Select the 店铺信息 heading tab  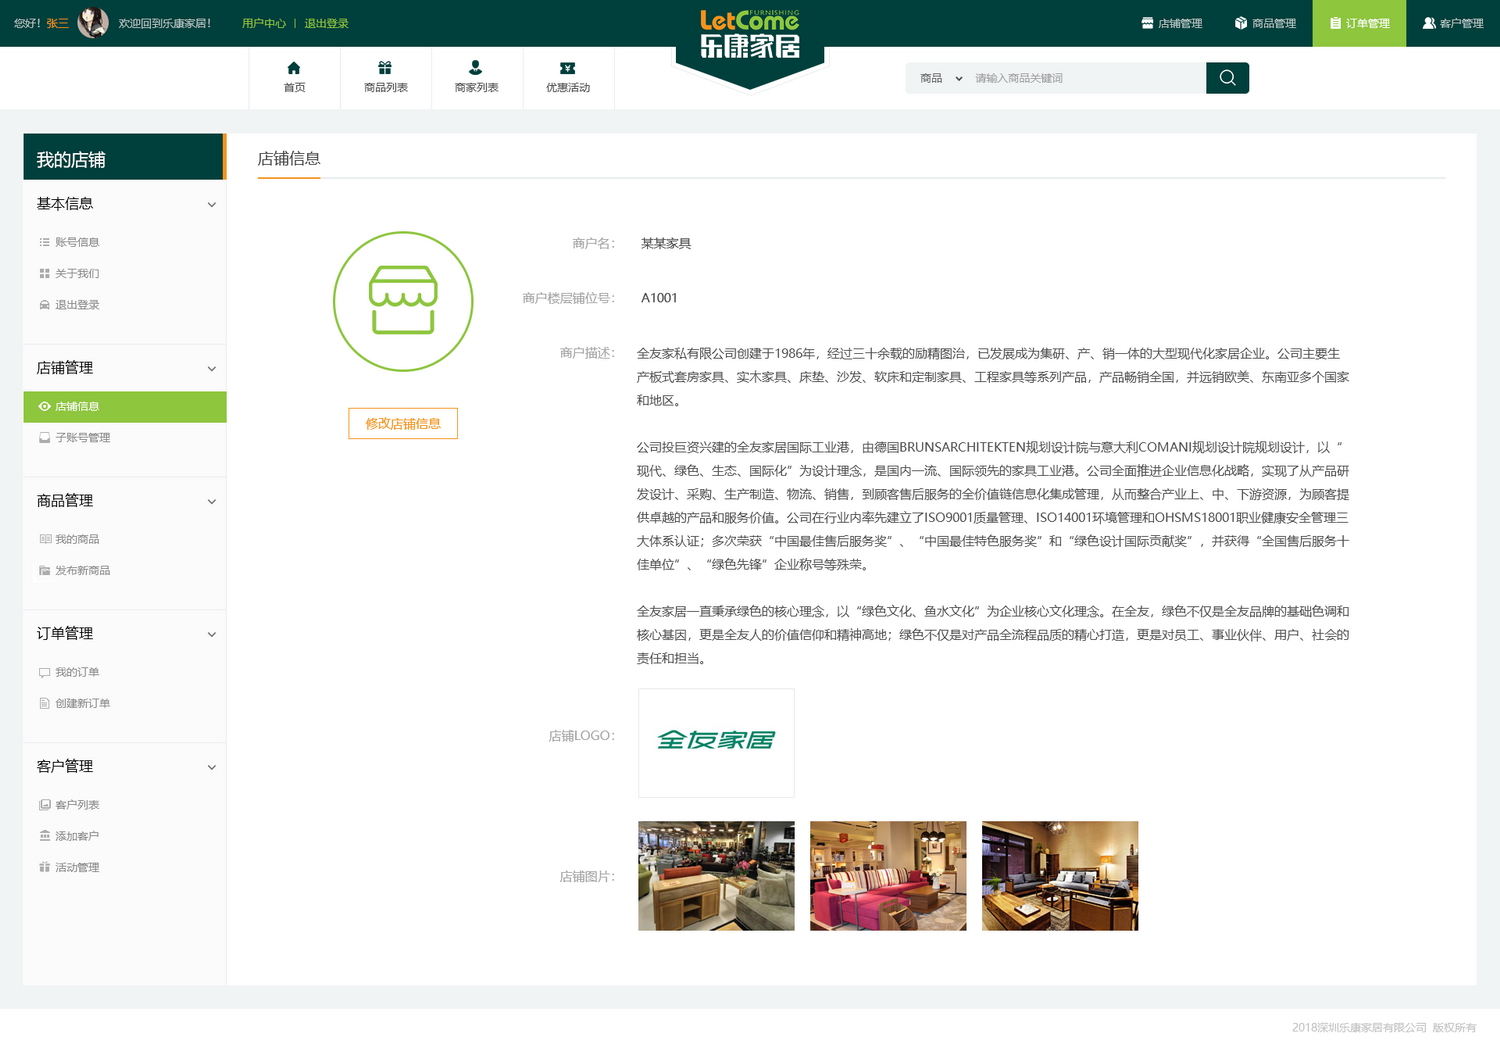[x=289, y=159]
